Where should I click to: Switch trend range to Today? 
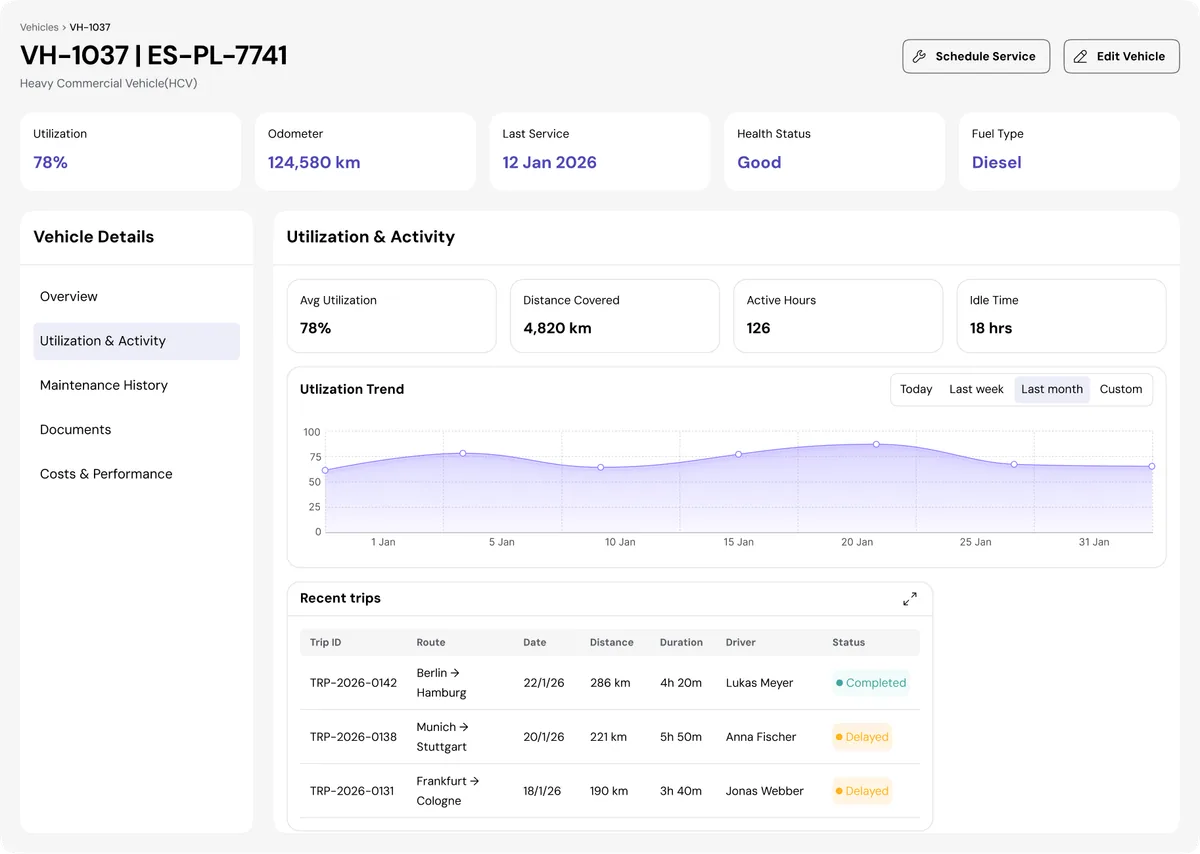pyautogui.click(x=915, y=390)
